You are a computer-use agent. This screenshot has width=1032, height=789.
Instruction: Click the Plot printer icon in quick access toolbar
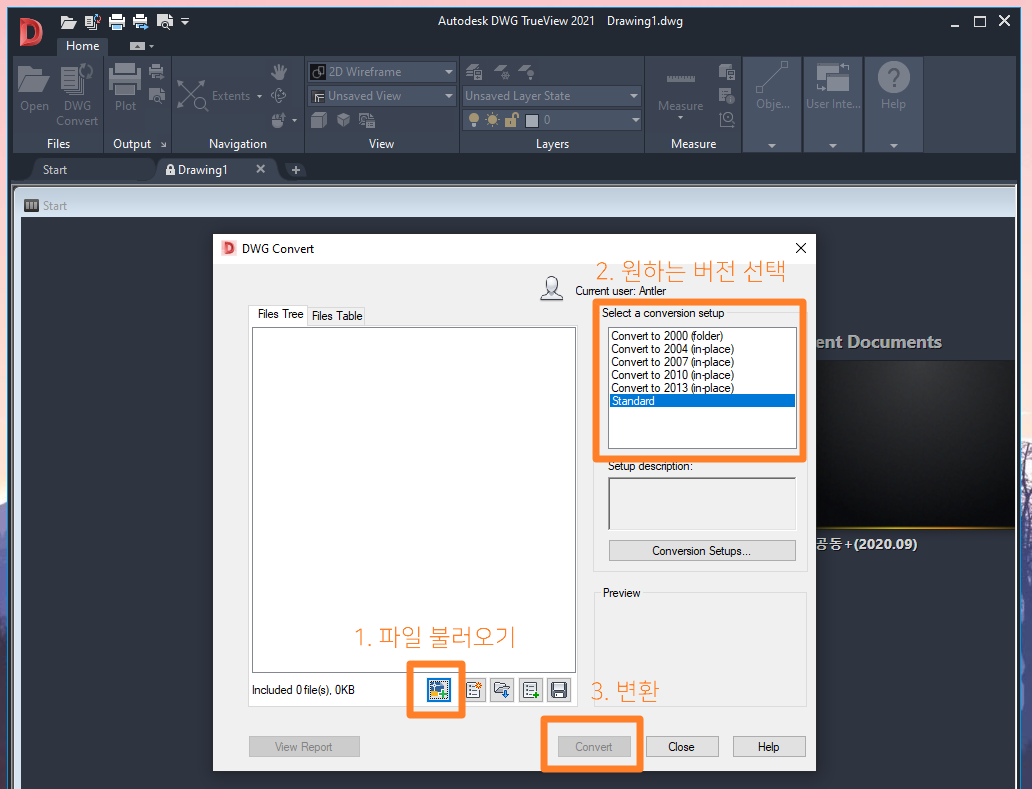pos(116,22)
